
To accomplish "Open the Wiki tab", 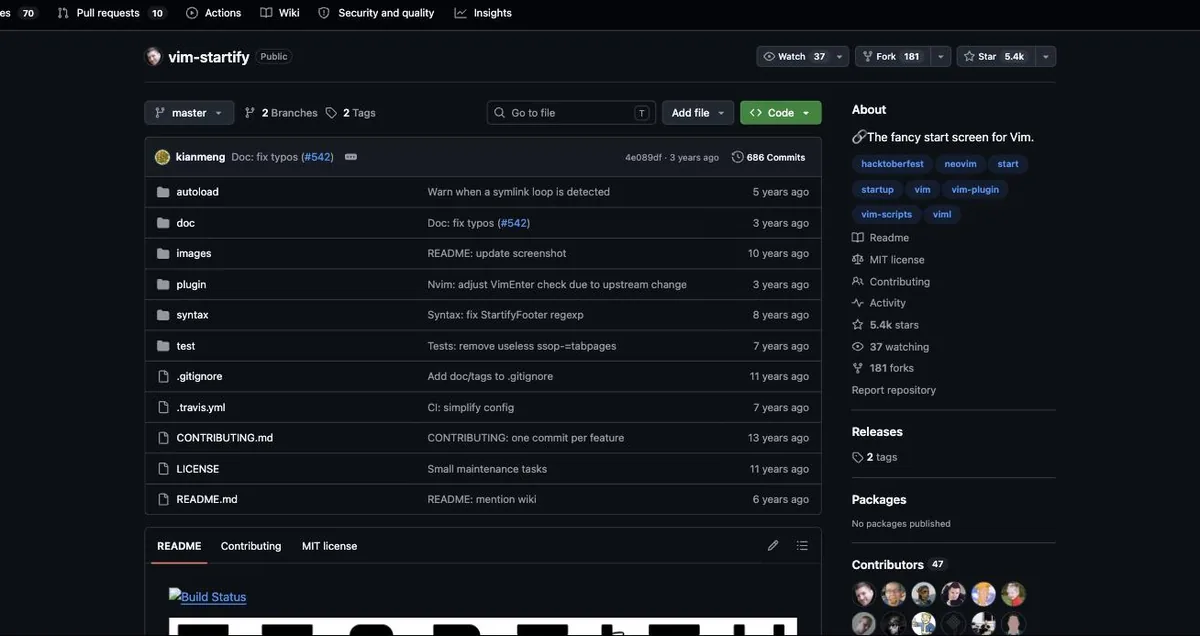I will pos(279,13).
